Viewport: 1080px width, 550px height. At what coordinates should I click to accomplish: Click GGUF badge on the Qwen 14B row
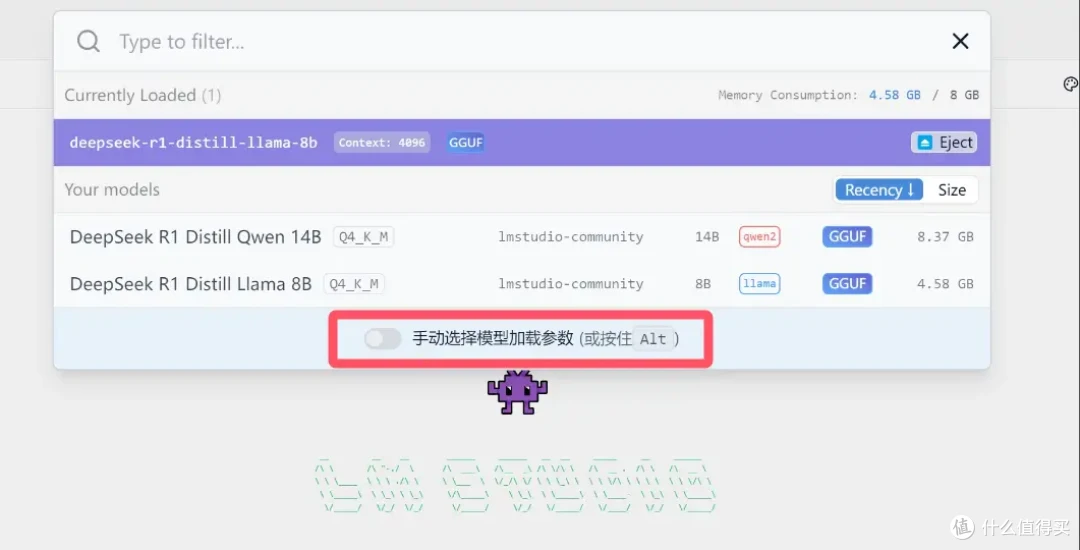click(847, 237)
